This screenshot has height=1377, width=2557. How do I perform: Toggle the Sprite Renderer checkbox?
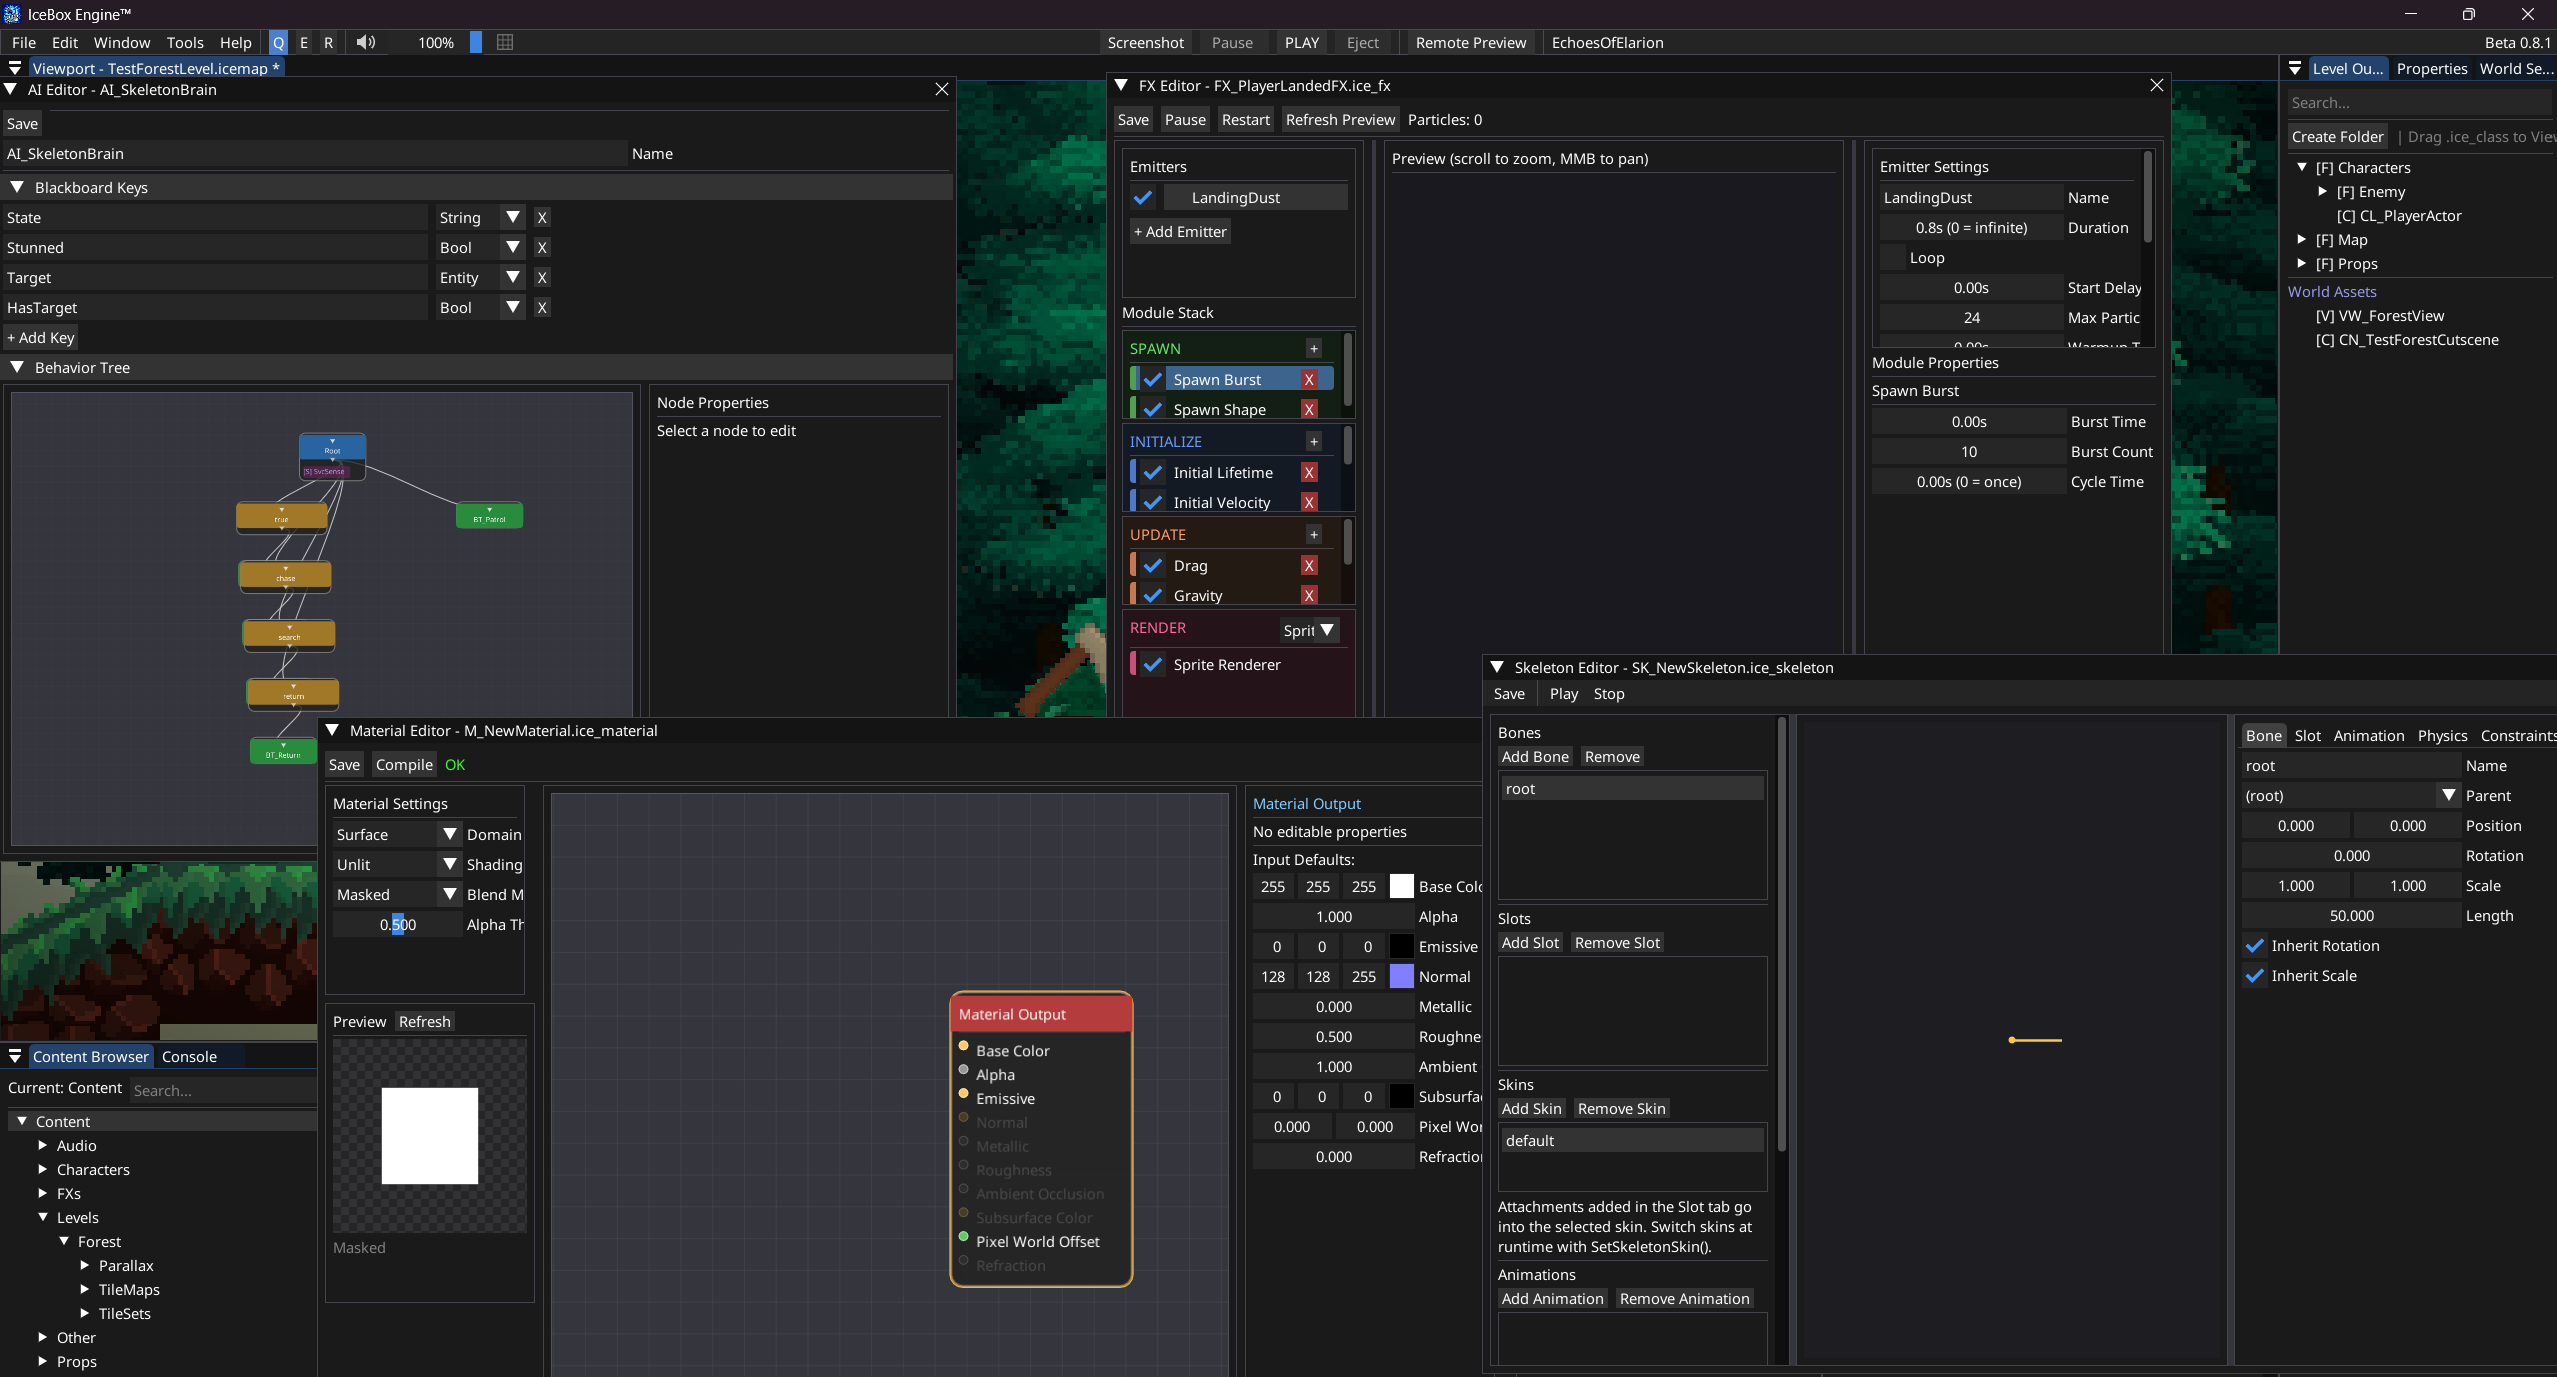[1153, 665]
